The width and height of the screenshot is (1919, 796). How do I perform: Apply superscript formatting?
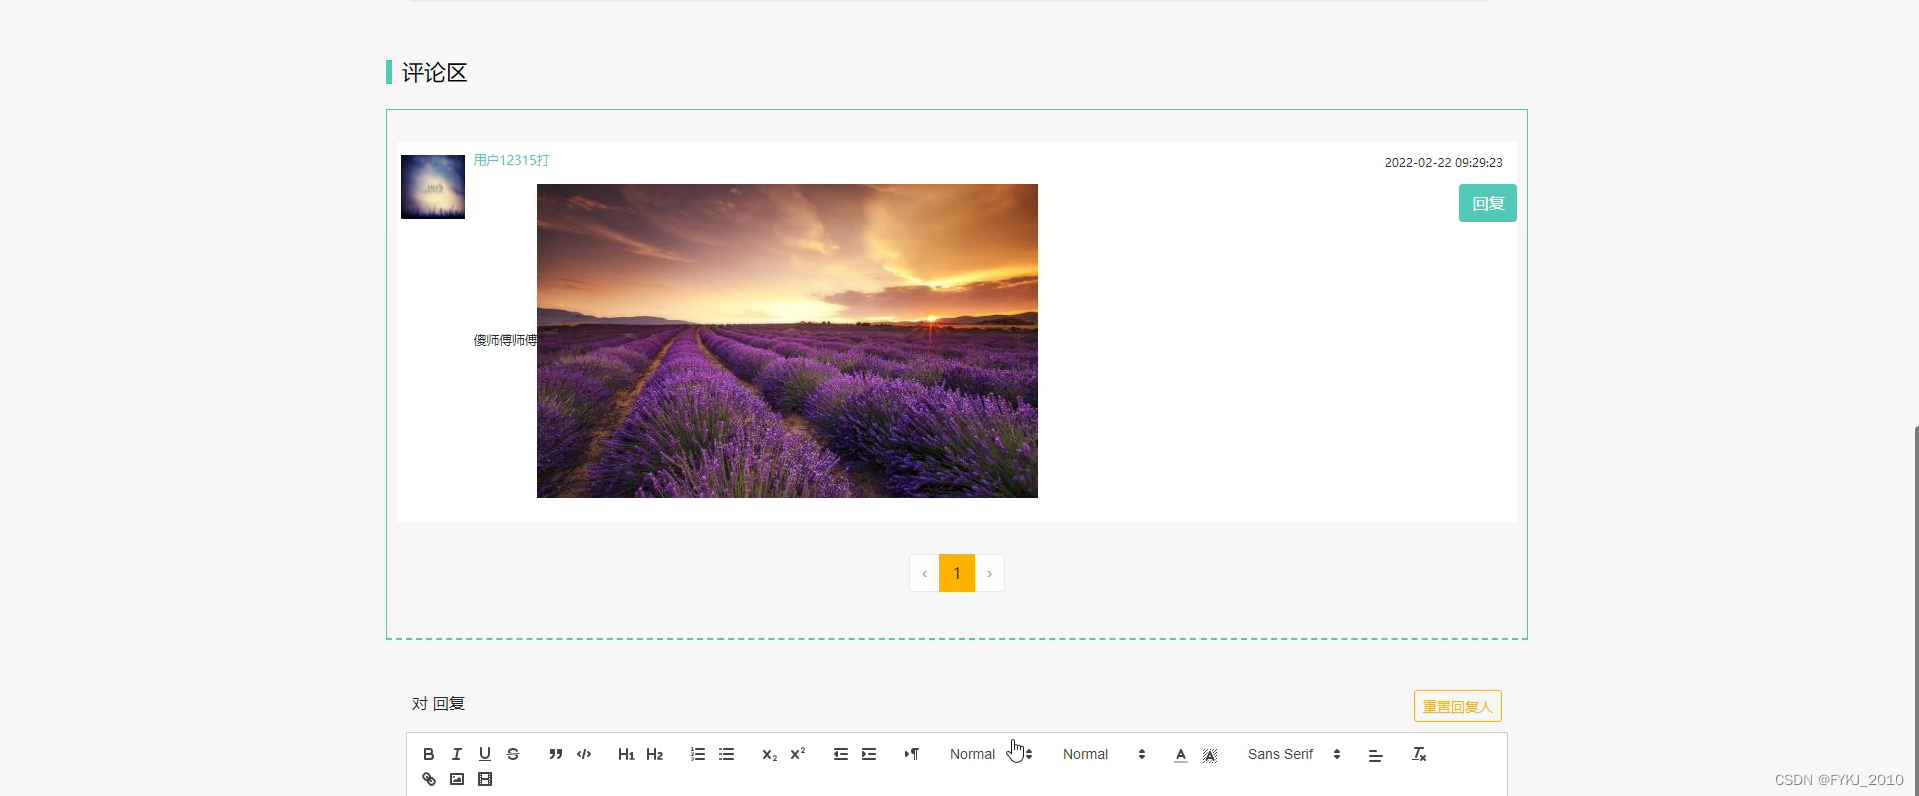tap(797, 754)
